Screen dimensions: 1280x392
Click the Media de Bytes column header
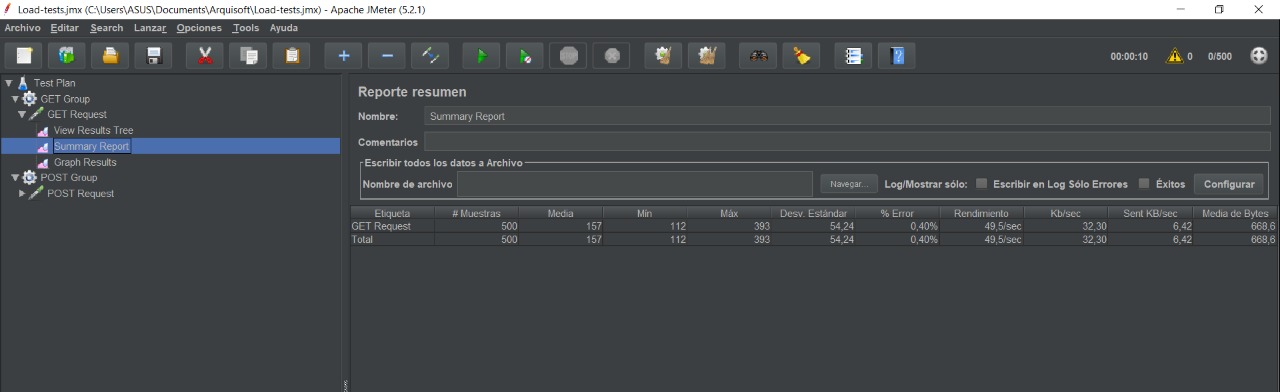(x=1235, y=213)
